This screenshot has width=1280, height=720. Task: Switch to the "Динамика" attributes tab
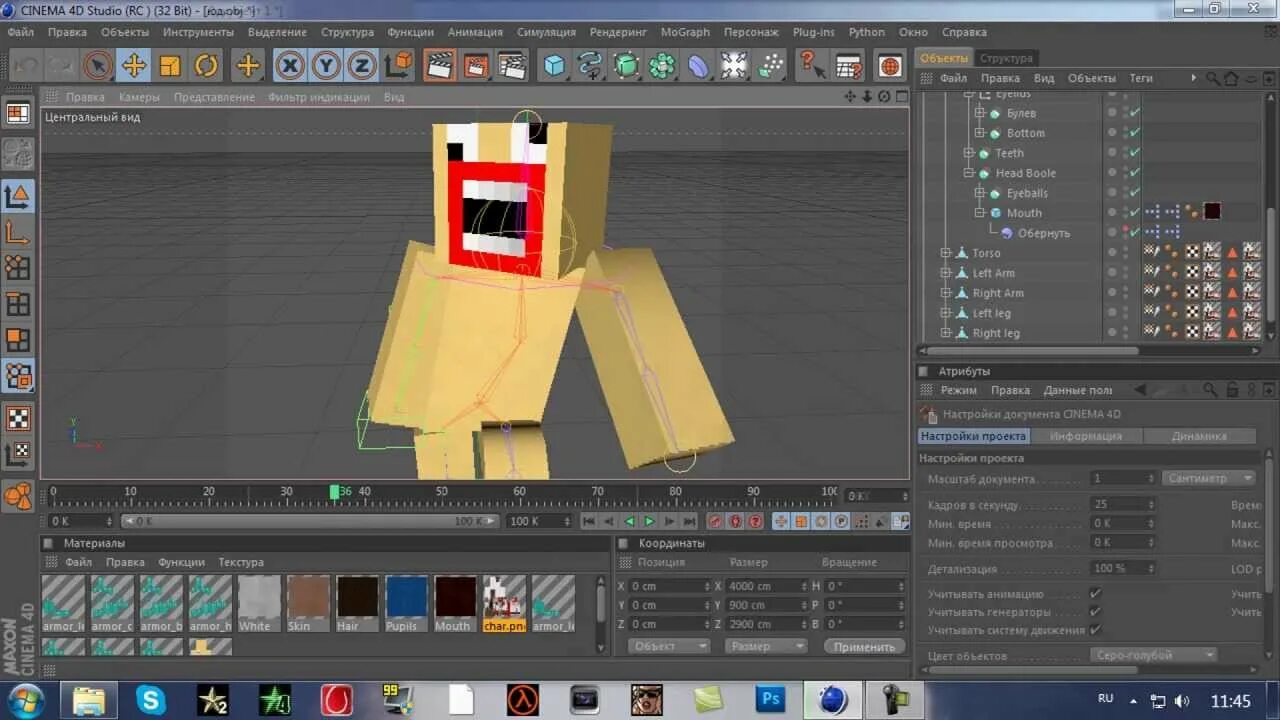coord(1199,436)
